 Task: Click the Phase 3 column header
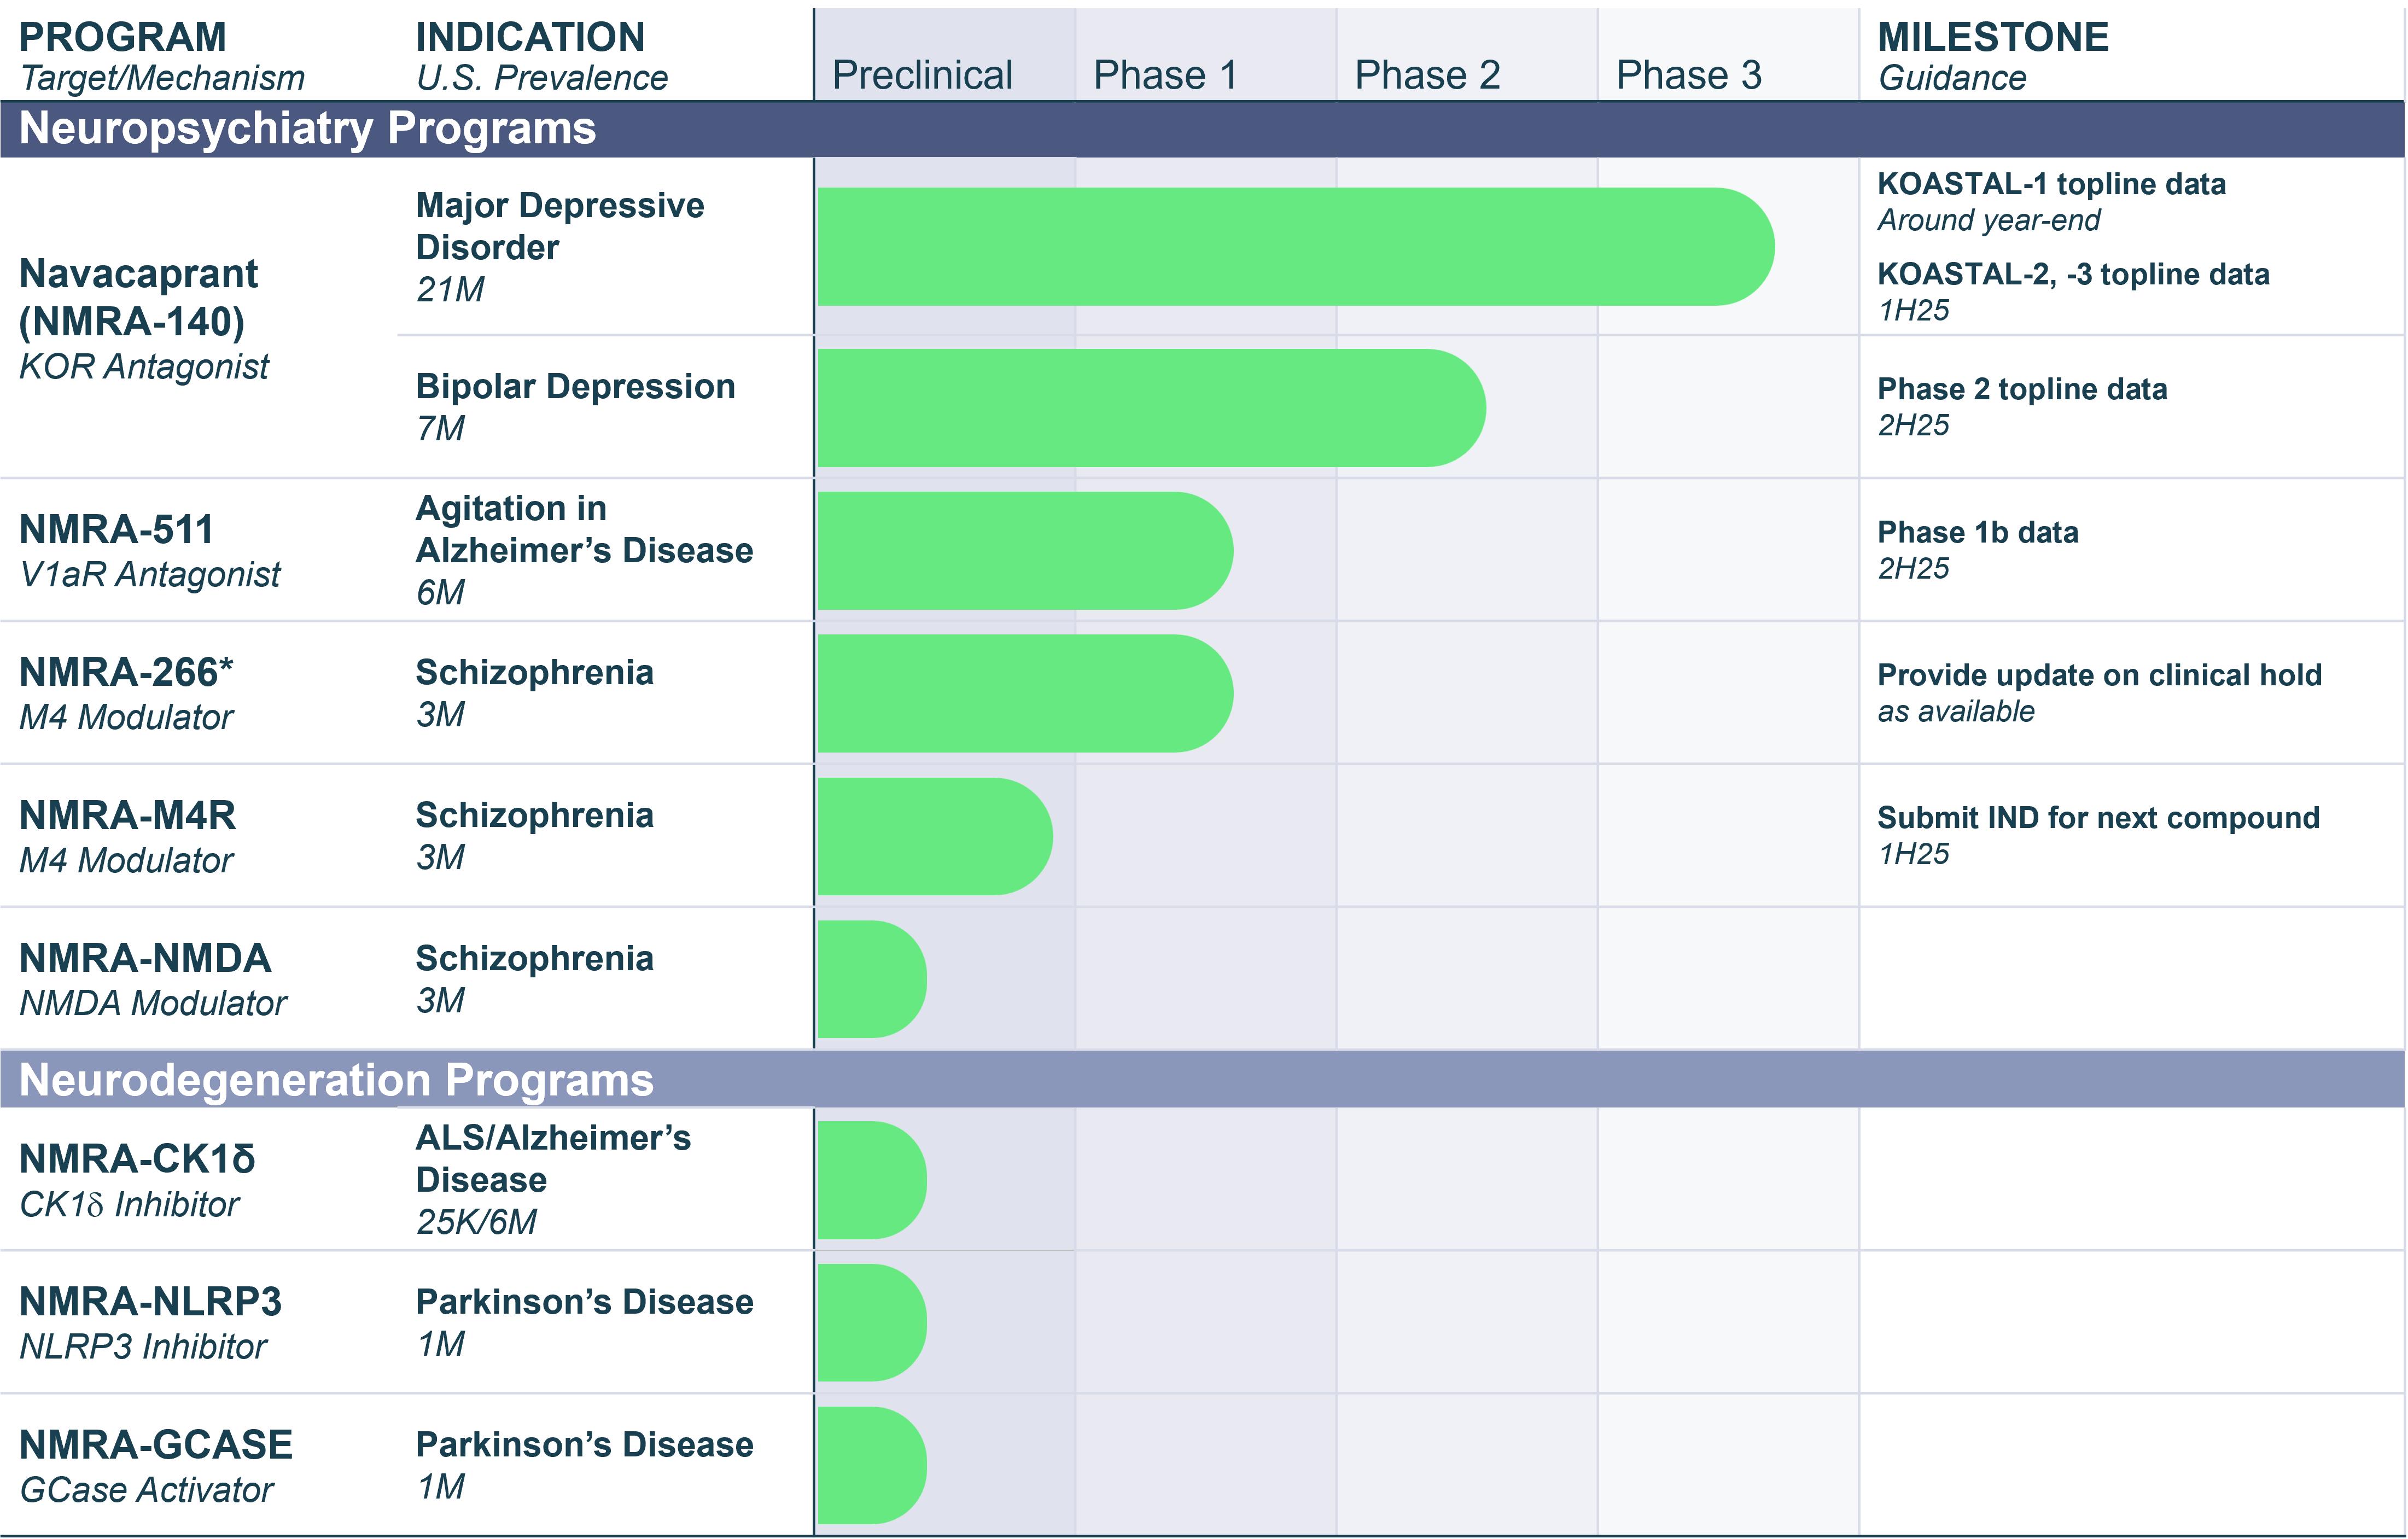pyautogui.click(x=1688, y=75)
